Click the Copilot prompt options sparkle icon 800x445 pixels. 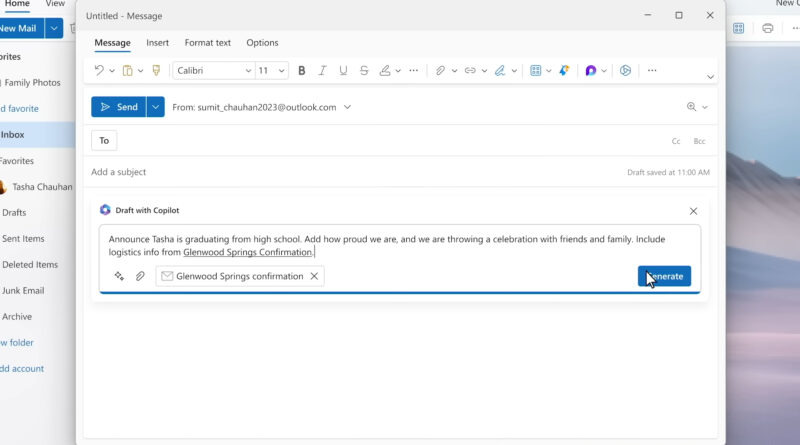coord(119,276)
